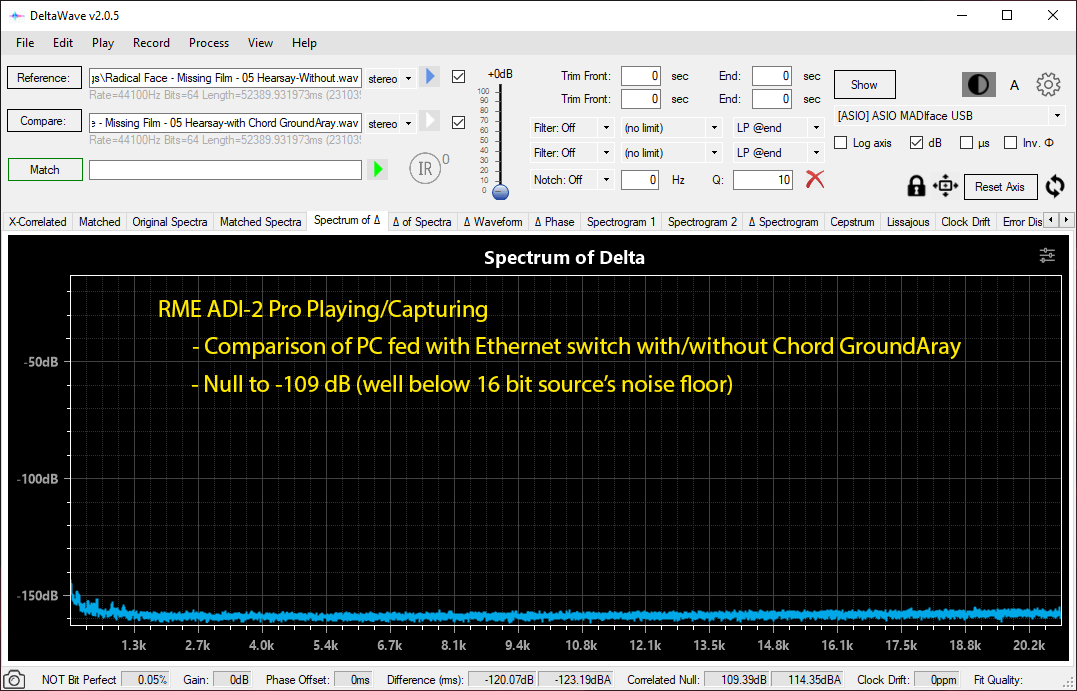This screenshot has width=1077, height=691.
Task: Play the Compare track with grey arrow
Action: point(431,121)
